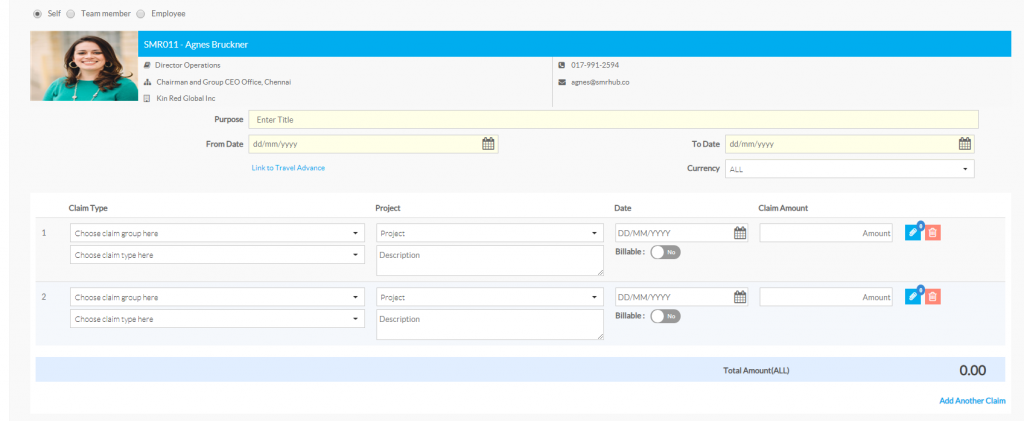Click the Description box in row 2
This screenshot has height=421, width=1024.
(490, 324)
